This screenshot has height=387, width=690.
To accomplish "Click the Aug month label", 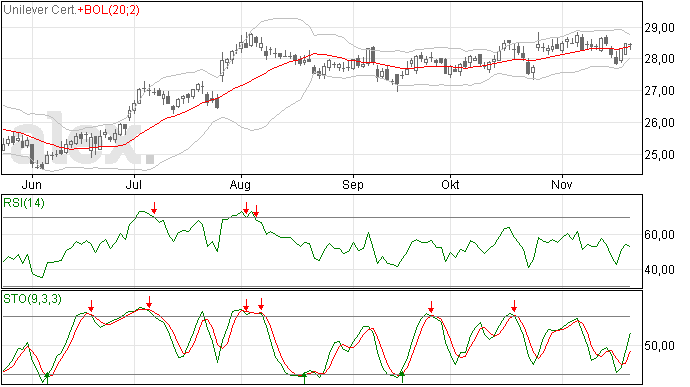I will [x=240, y=184].
